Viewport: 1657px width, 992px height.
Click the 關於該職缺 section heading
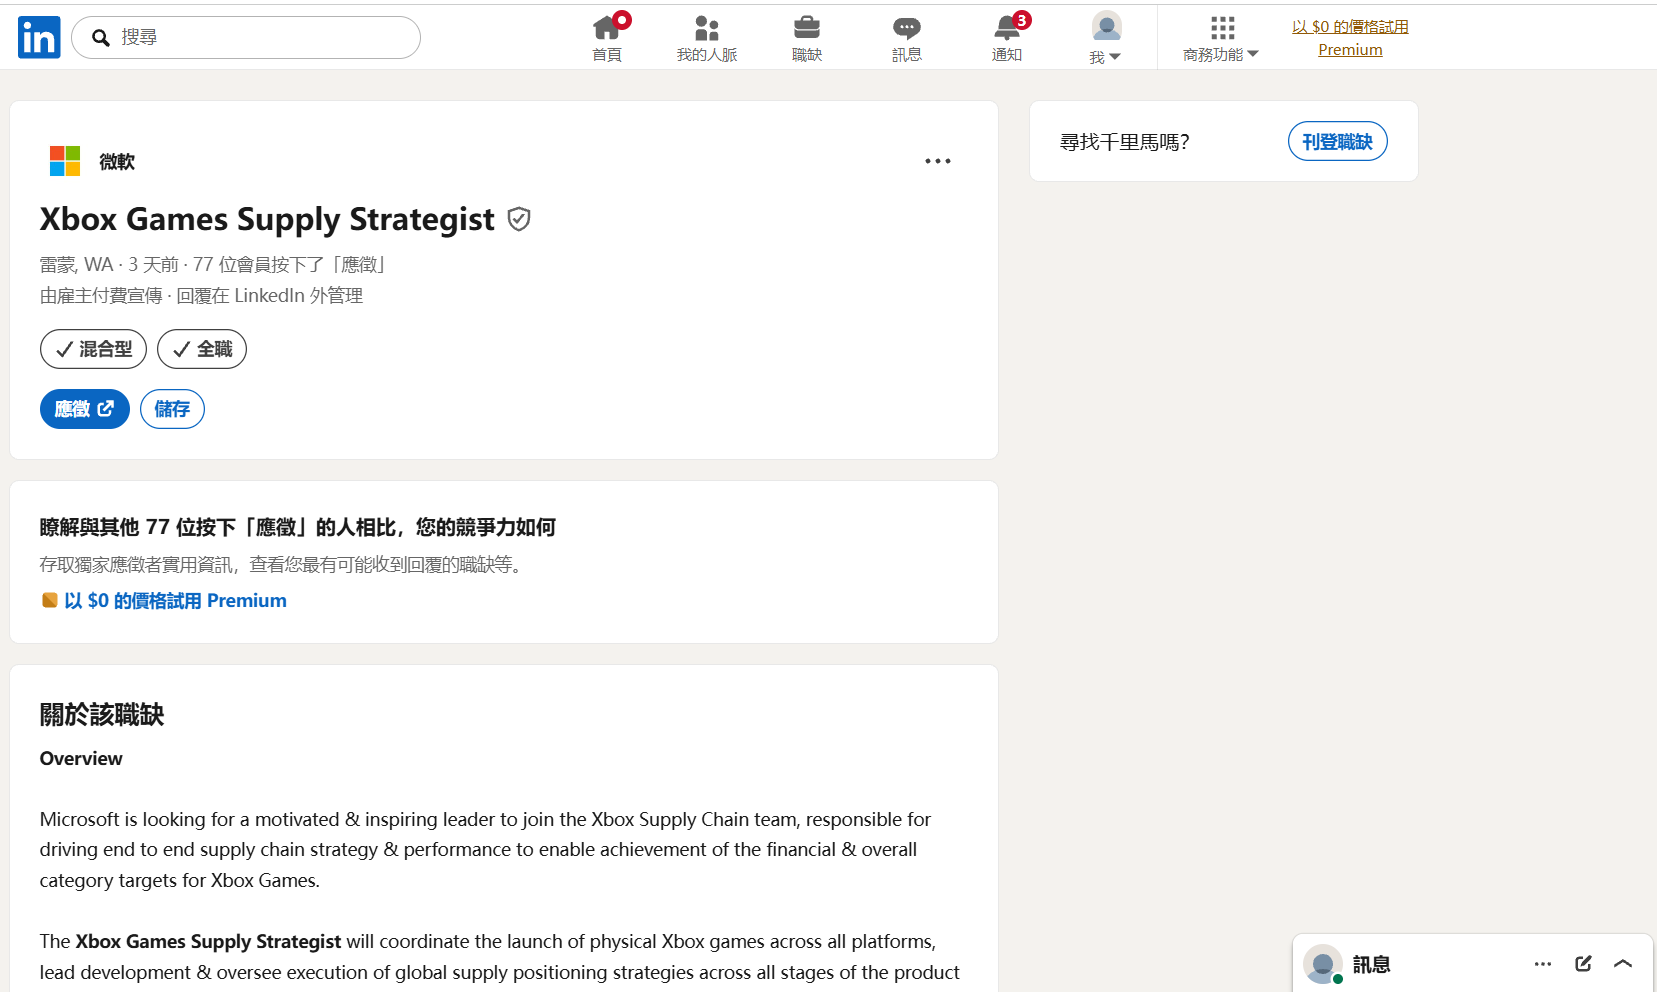coord(102,714)
